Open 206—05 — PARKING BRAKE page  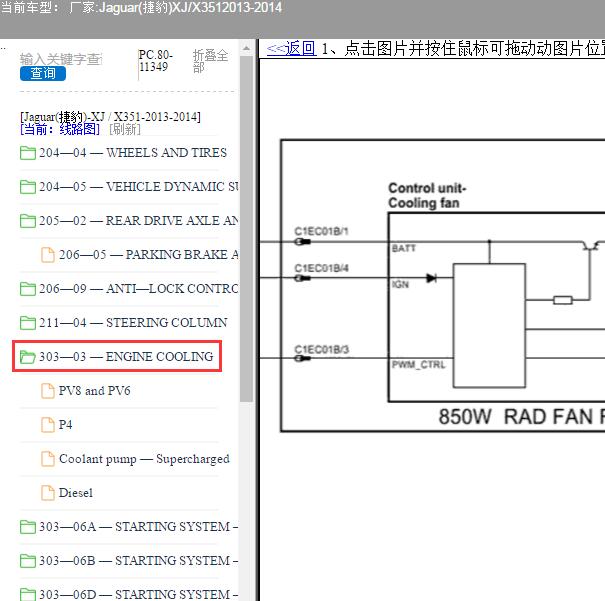pos(149,255)
